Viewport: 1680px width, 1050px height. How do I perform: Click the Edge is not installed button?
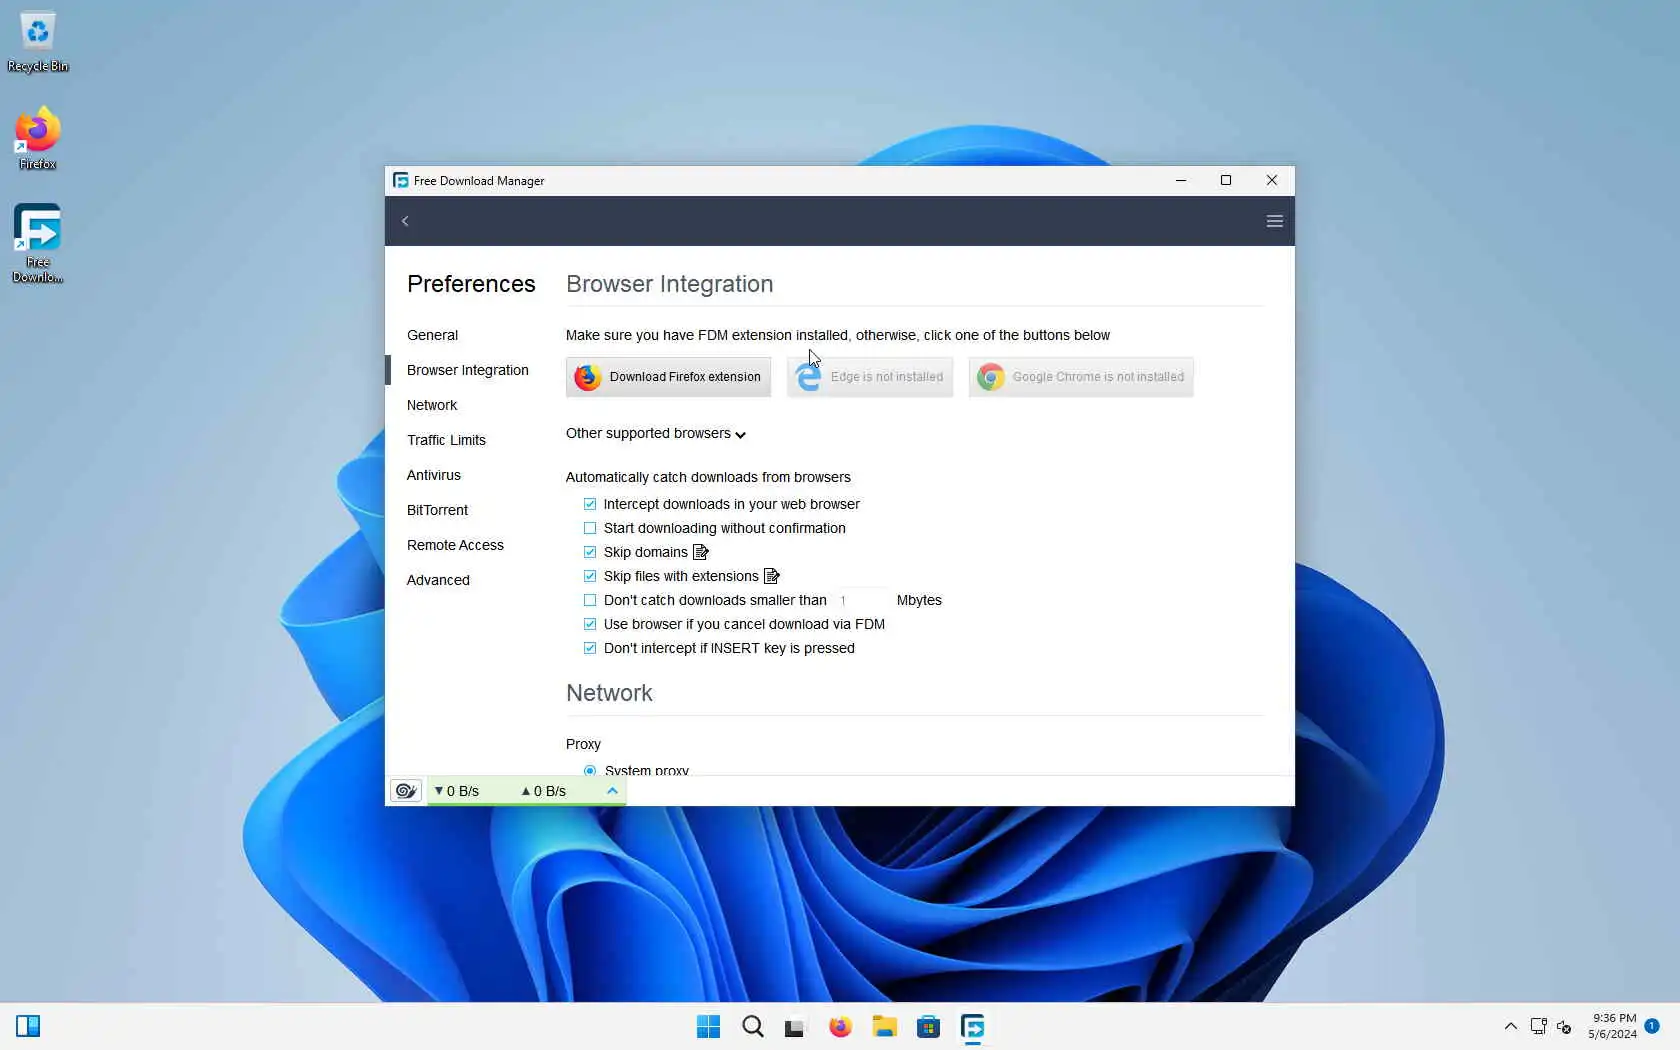pyautogui.click(x=870, y=377)
